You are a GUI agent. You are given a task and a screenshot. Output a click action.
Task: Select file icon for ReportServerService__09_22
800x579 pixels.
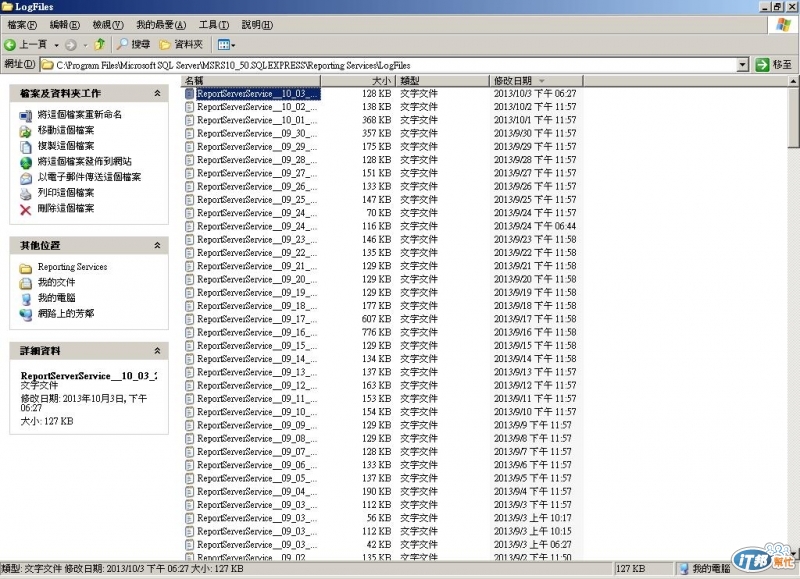coord(189,253)
